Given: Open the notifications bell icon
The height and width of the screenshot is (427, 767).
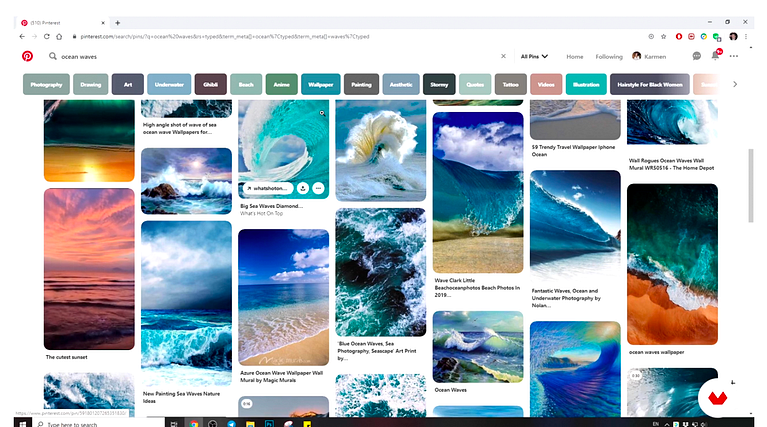Looking at the screenshot, I should coord(716,55).
